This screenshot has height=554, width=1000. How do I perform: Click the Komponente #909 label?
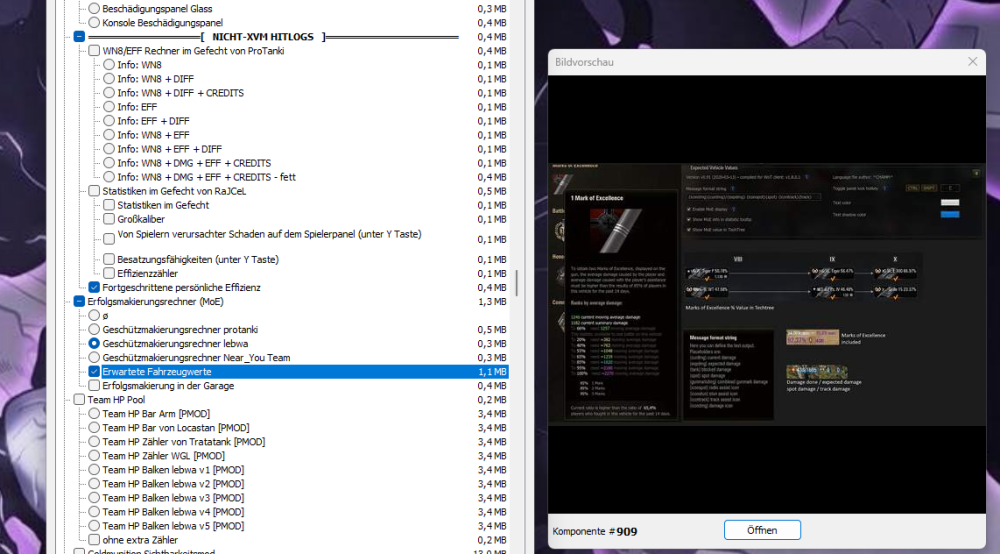(595, 531)
